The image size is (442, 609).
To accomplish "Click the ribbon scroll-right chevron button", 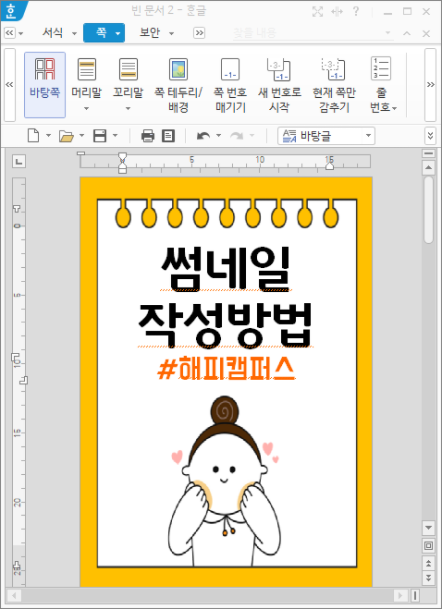I will [x=430, y=84].
